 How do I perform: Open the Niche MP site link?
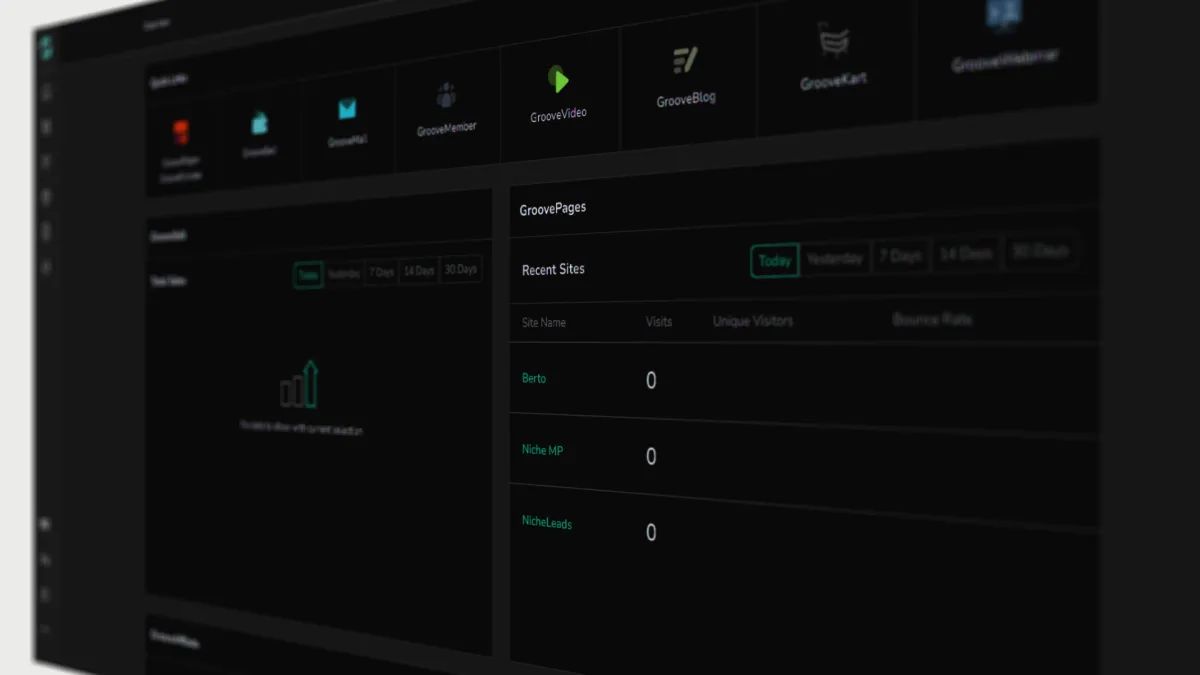(542, 450)
